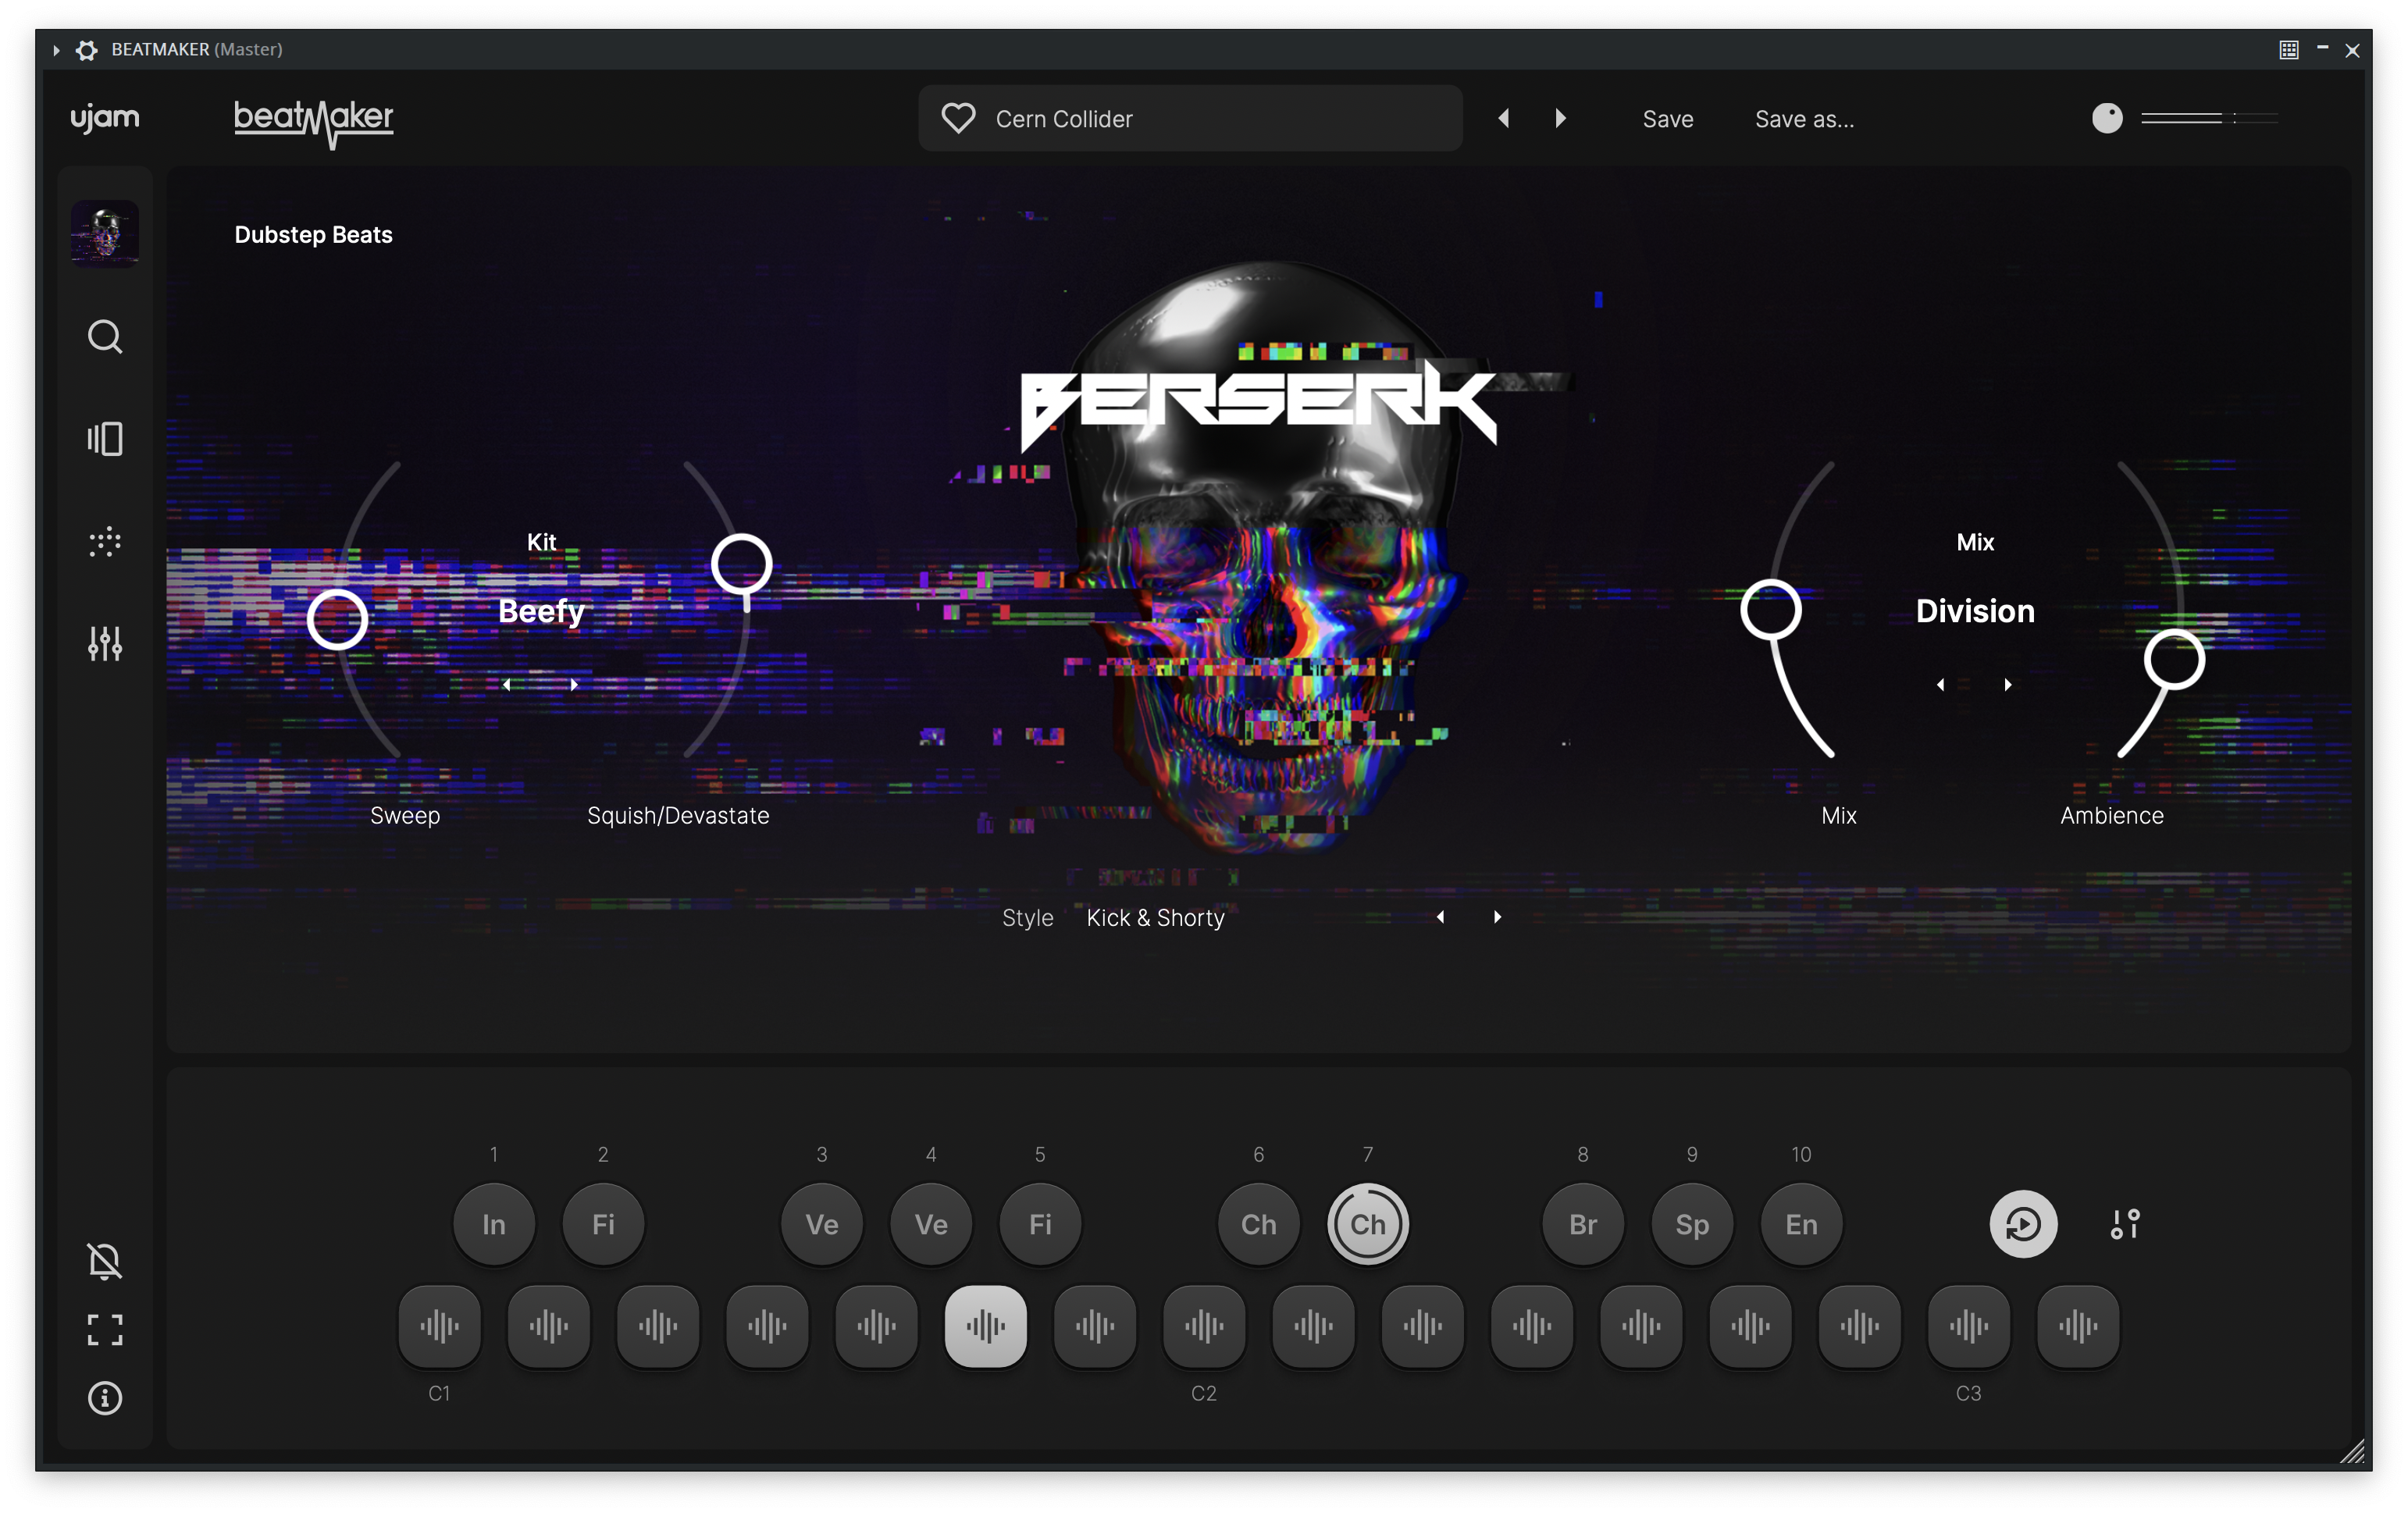Image resolution: width=2408 pixels, height=1513 pixels.
Task: Click Save preset button
Action: (x=1668, y=119)
